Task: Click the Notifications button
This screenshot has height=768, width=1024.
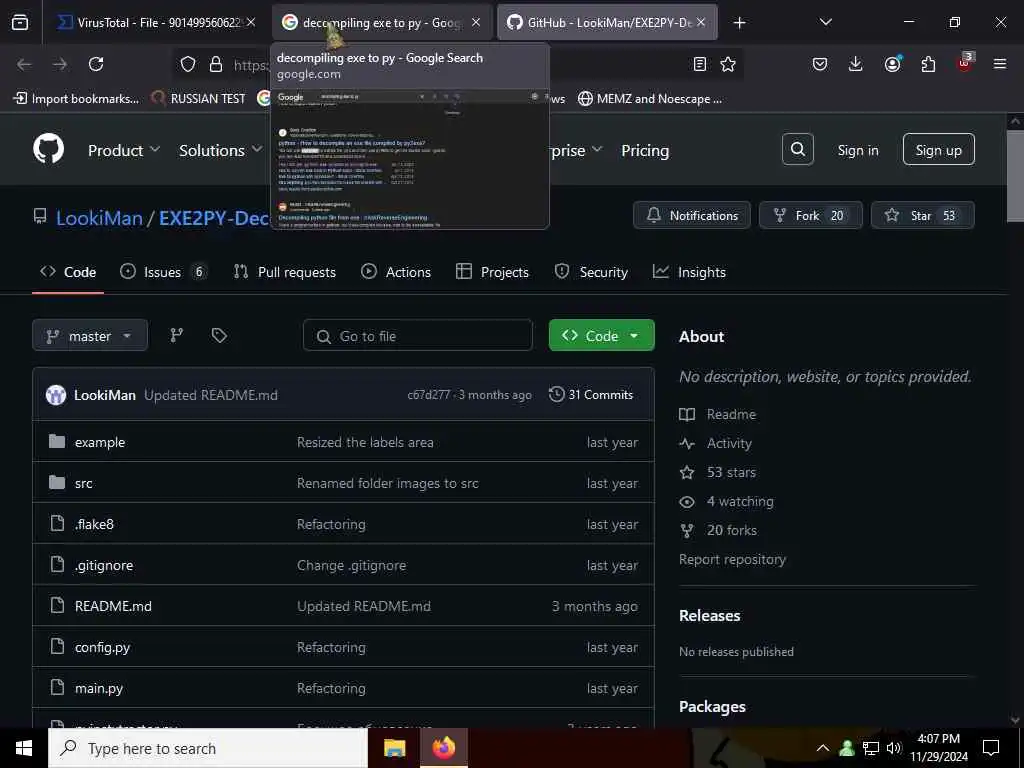Action: pos(692,216)
